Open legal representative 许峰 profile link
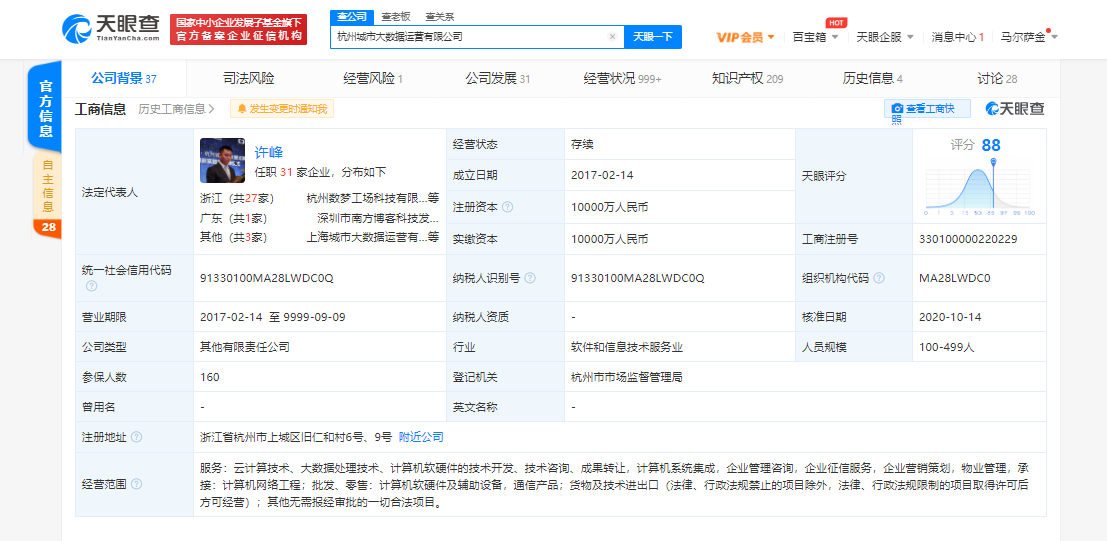This screenshot has width=1107, height=541. pos(268,152)
